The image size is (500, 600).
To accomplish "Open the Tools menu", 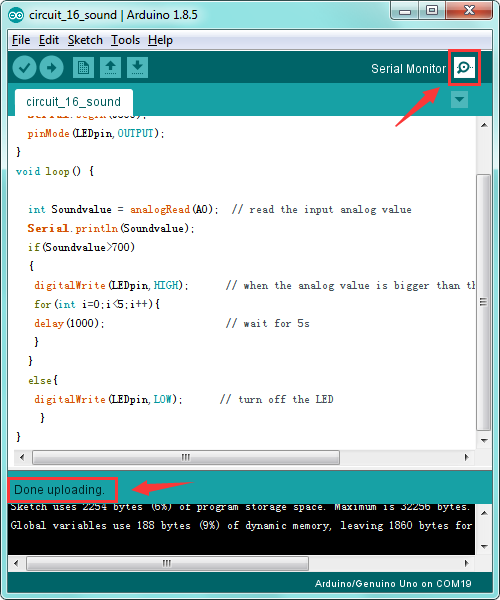I will pyautogui.click(x=125, y=40).
